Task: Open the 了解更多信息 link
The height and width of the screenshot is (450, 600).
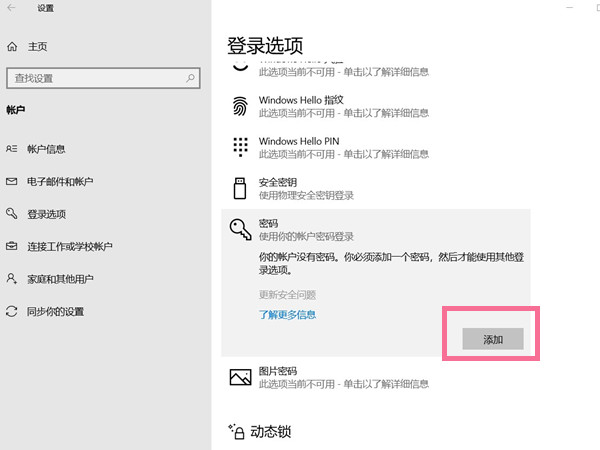Action: (x=287, y=314)
